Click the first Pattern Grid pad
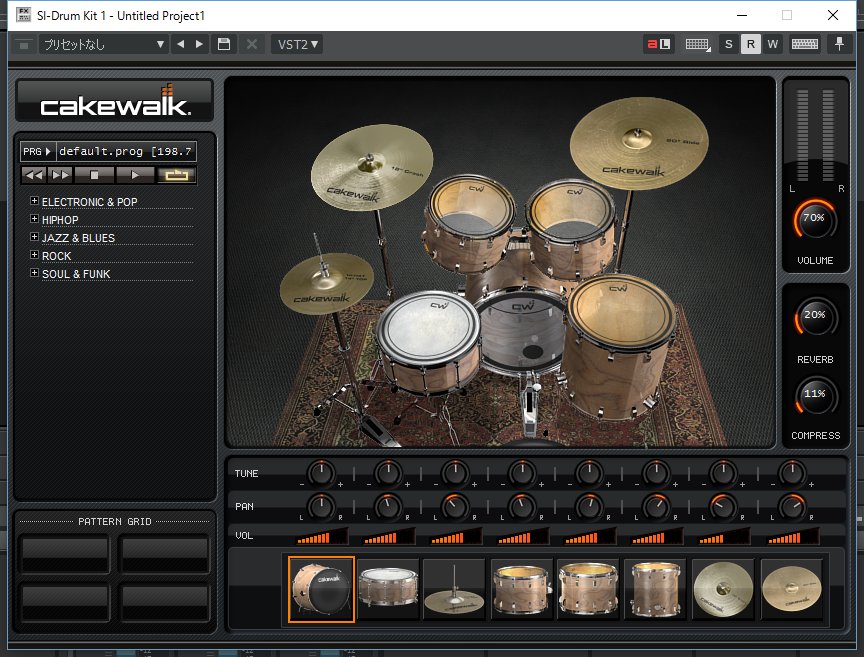Image resolution: width=864 pixels, height=657 pixels. pyautogui.click(x=65, y=552)
